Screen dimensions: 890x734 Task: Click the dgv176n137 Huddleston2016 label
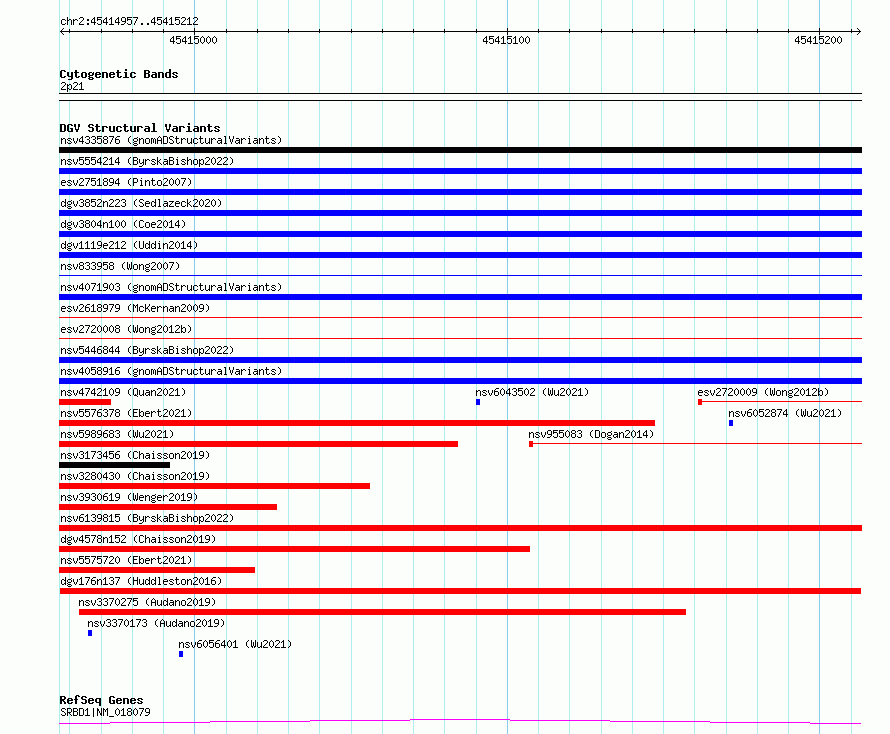point(141,581)
